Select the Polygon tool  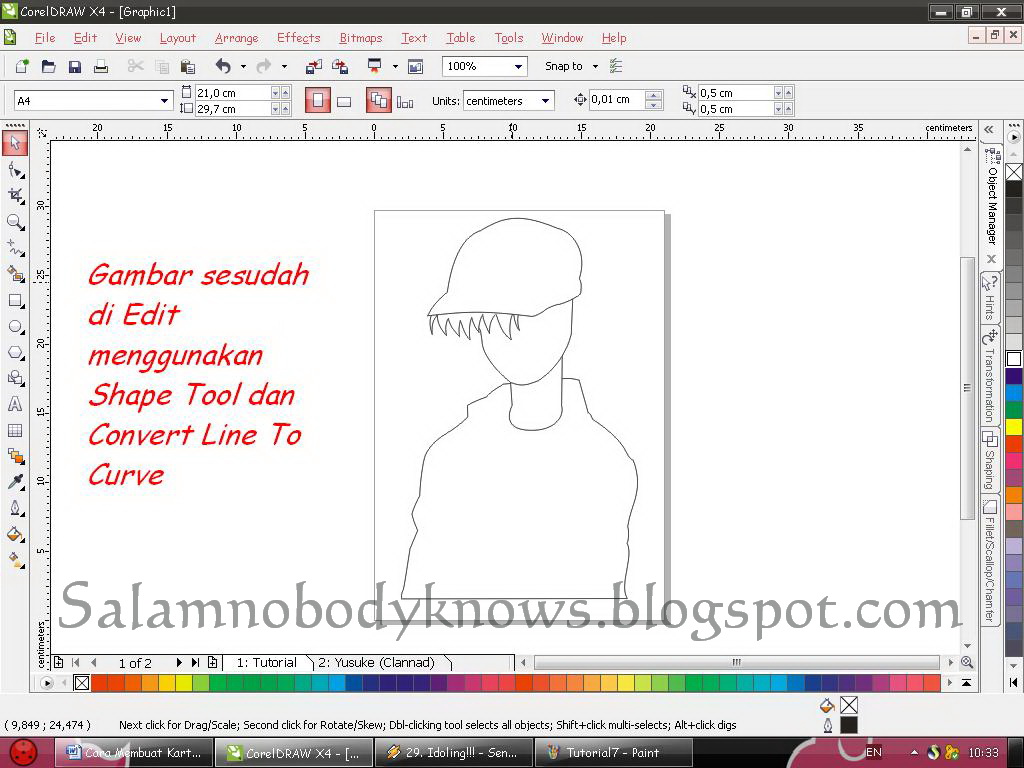click(15, 353)
